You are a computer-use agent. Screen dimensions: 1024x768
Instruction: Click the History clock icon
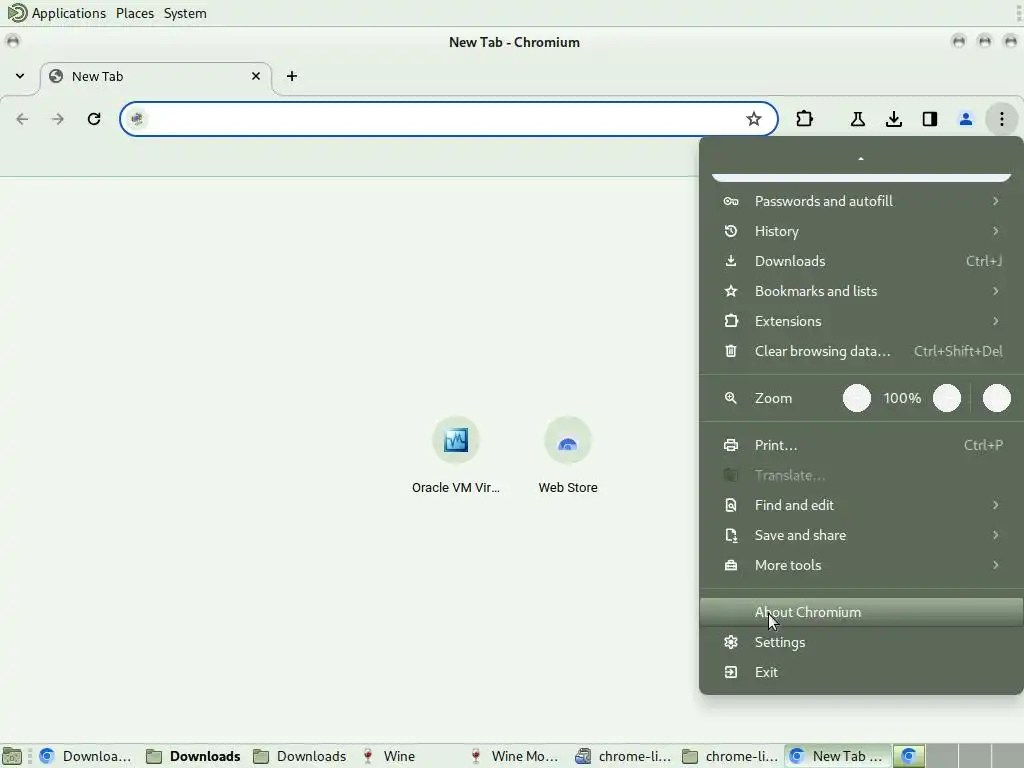tap(731, 231)
